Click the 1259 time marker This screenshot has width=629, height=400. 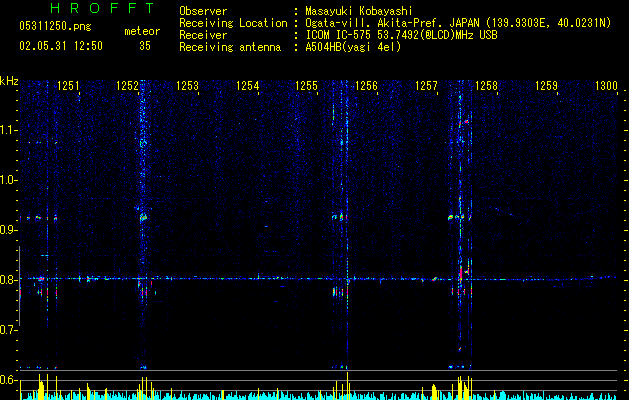546,86
